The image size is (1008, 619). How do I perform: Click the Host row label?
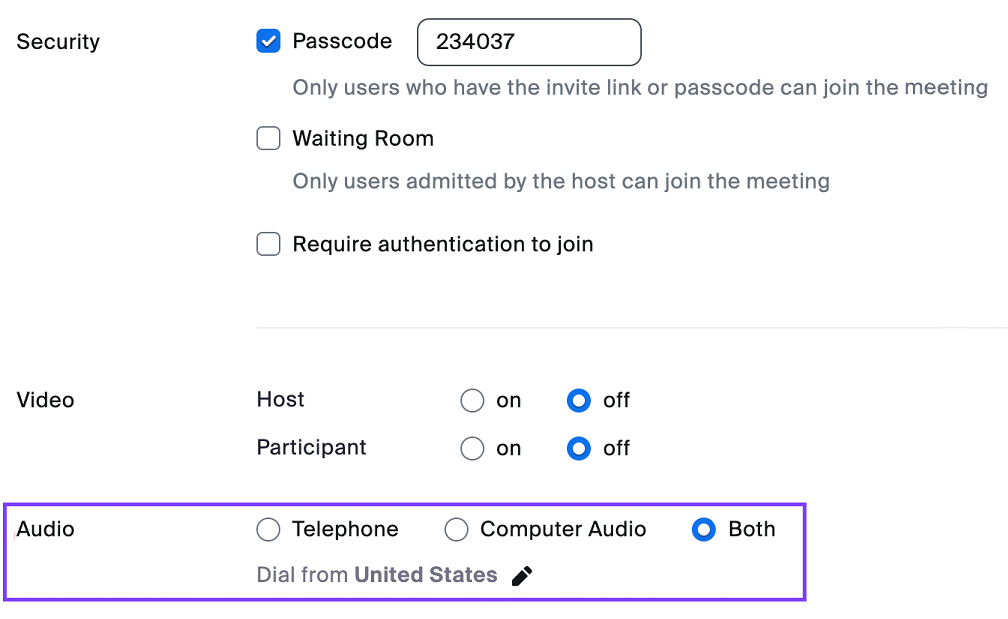pyautogui.click(x=280, y=400)
